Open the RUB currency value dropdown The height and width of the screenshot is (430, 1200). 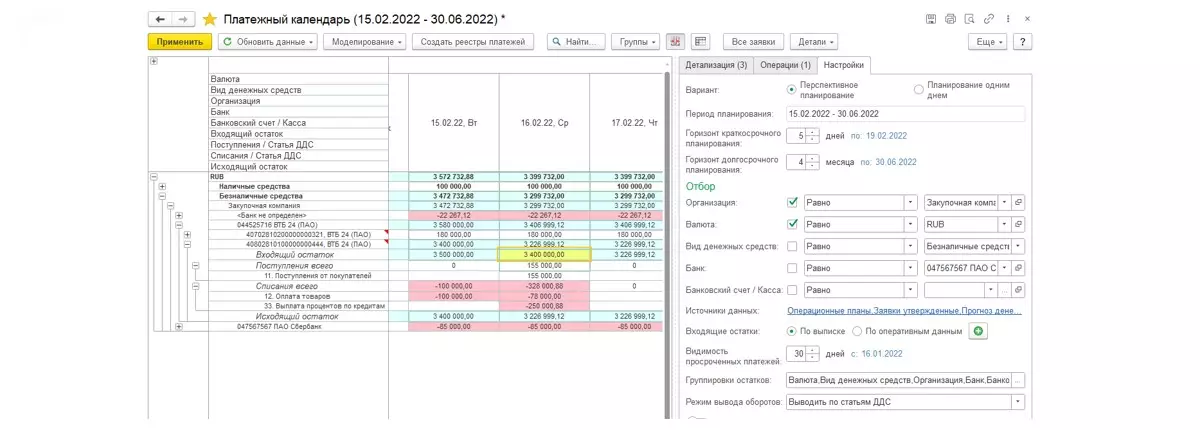coord(1004,224)
